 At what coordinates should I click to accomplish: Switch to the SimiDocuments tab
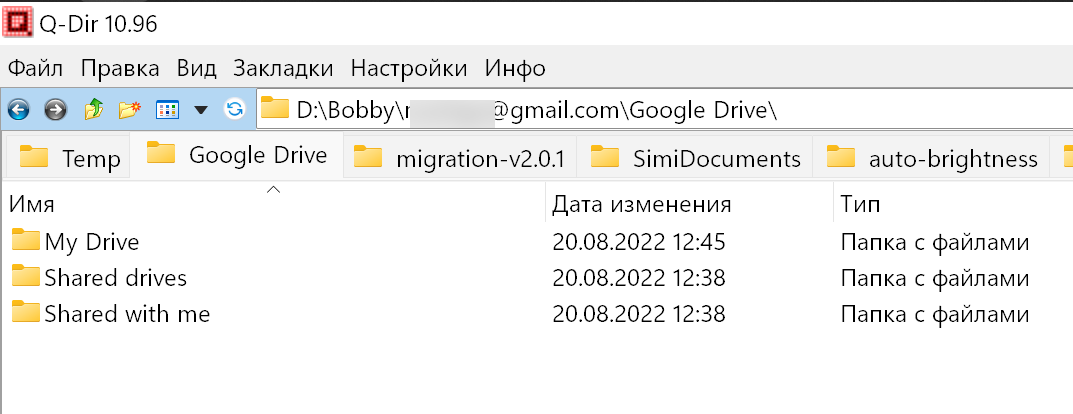[x=695, y=158]
